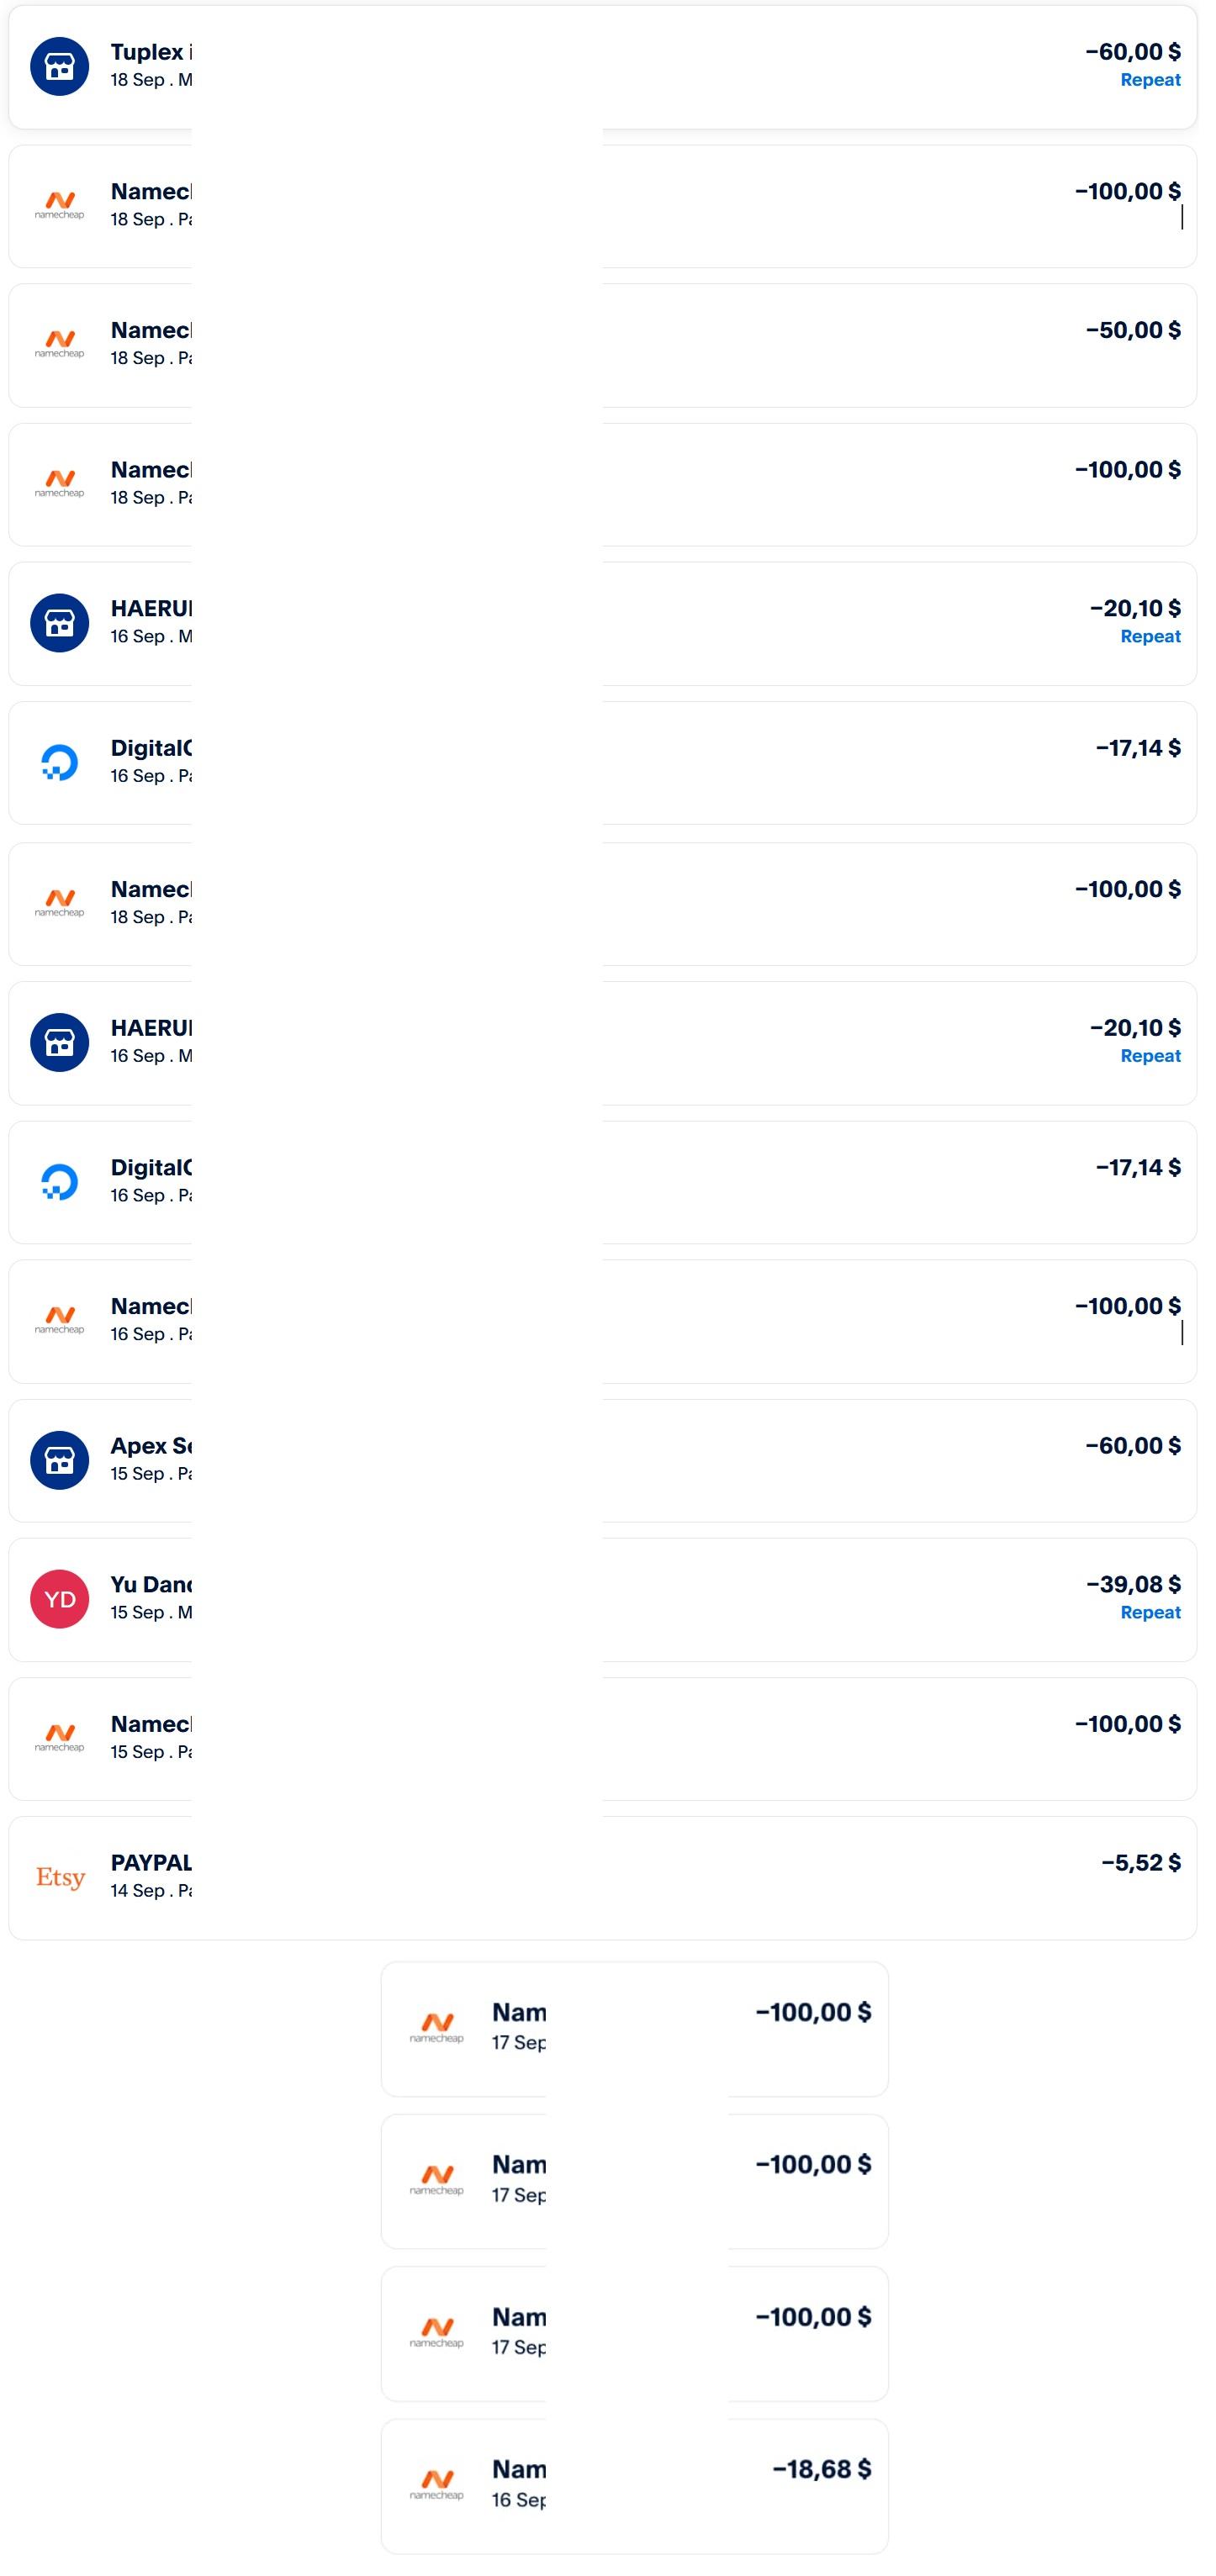
Task: Click the −5,52 $ amount
Action: click(x=1140, y=1862)
